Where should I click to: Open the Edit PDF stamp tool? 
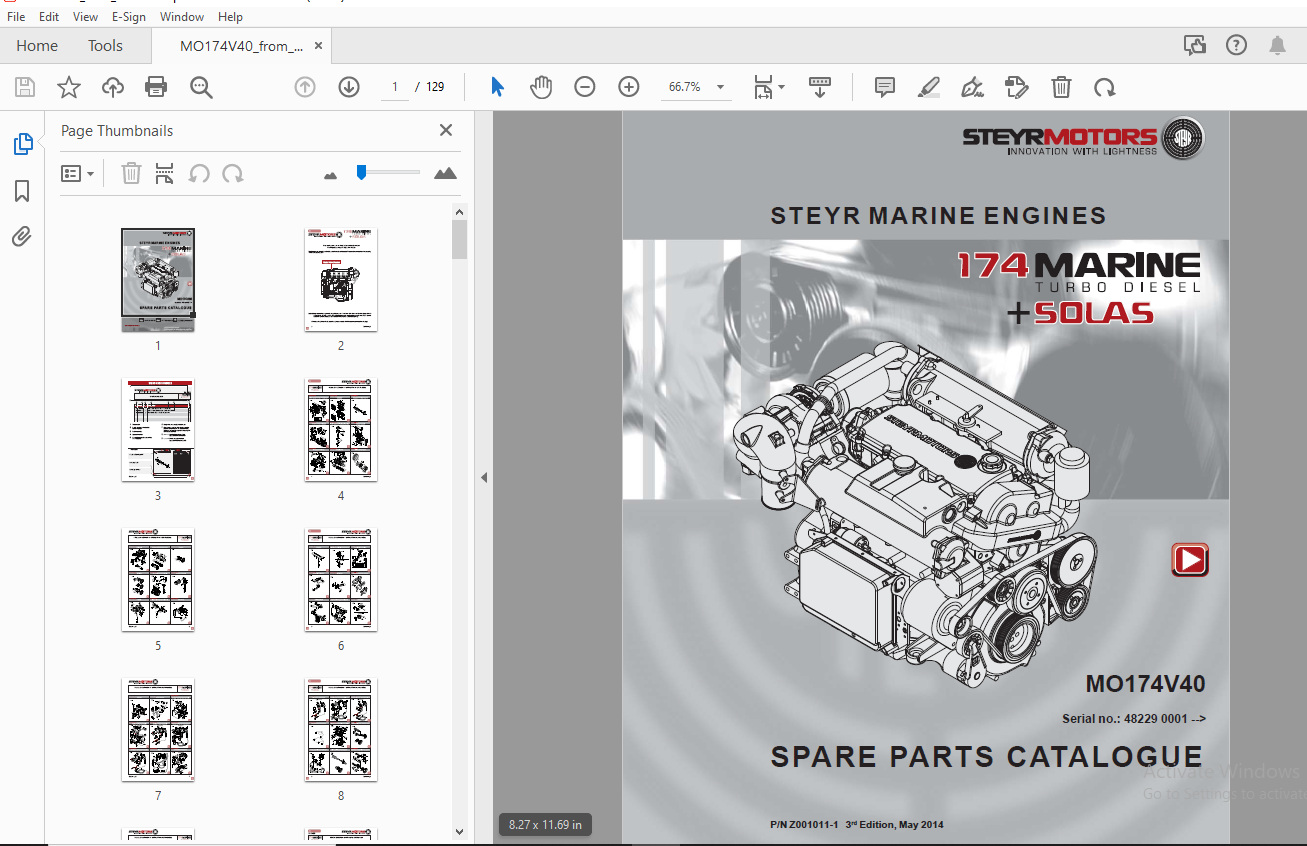(x=1017, y=87)
